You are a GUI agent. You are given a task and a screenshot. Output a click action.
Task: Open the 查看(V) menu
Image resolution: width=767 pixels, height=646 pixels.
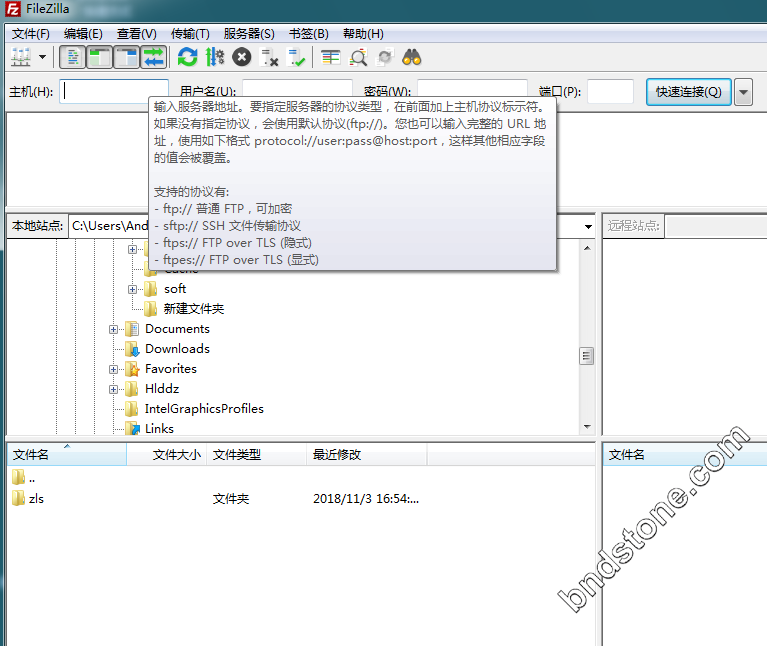point(137,34)
